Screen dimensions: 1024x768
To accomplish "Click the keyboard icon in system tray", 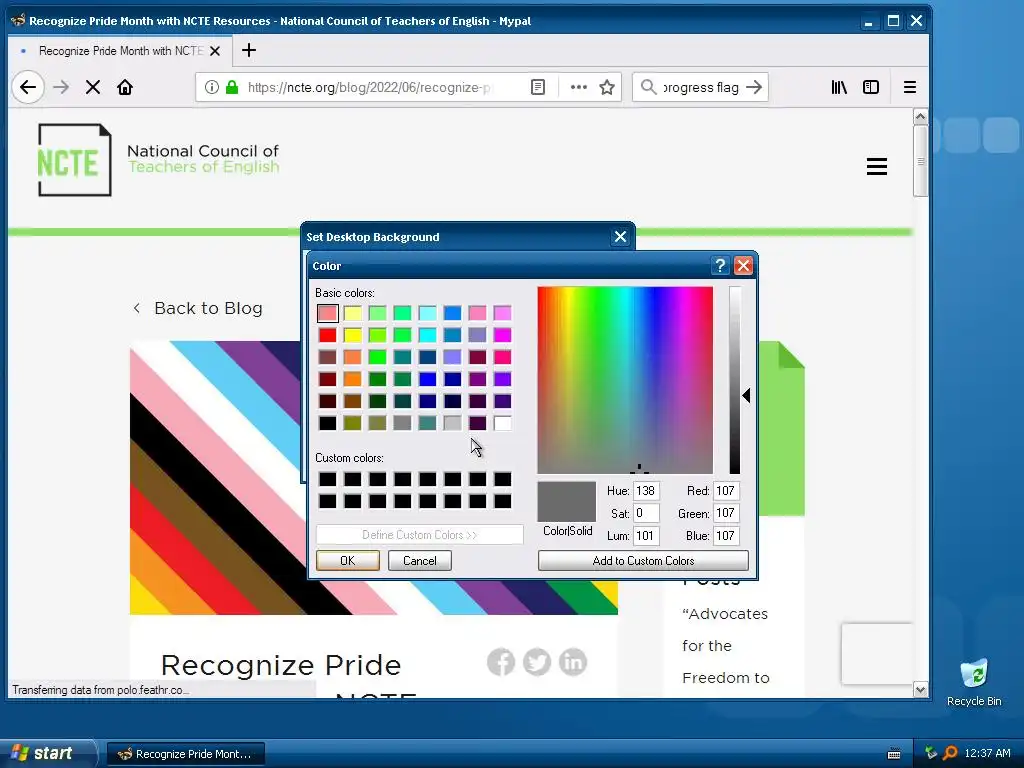I will tap(894, 754).
